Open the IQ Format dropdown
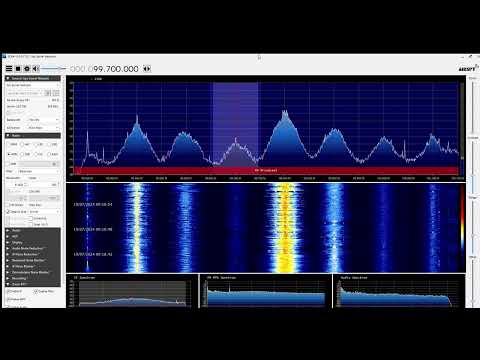 [44, 128]
